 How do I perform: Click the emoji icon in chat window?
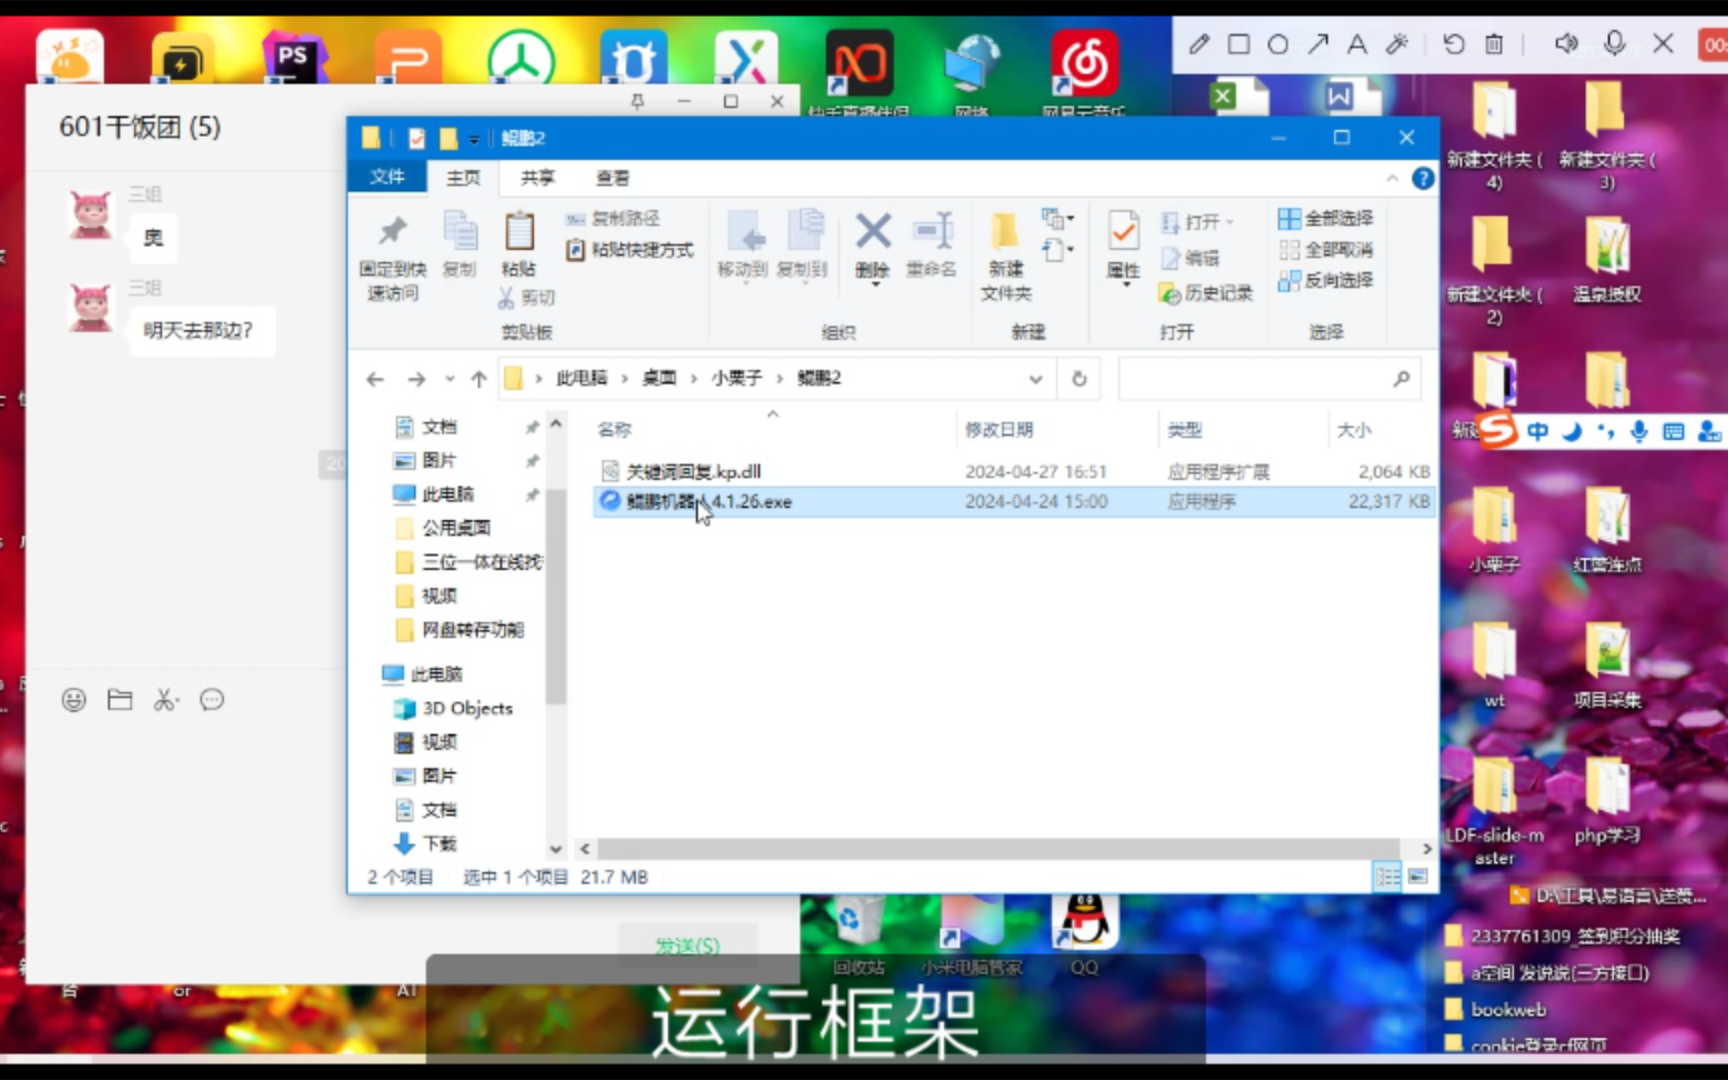74,700
